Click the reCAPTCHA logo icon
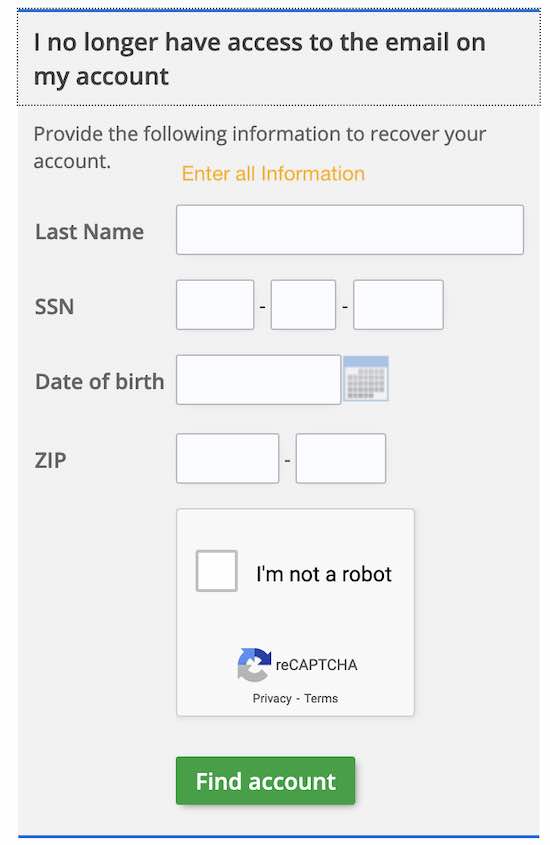 tap(254, 664)
